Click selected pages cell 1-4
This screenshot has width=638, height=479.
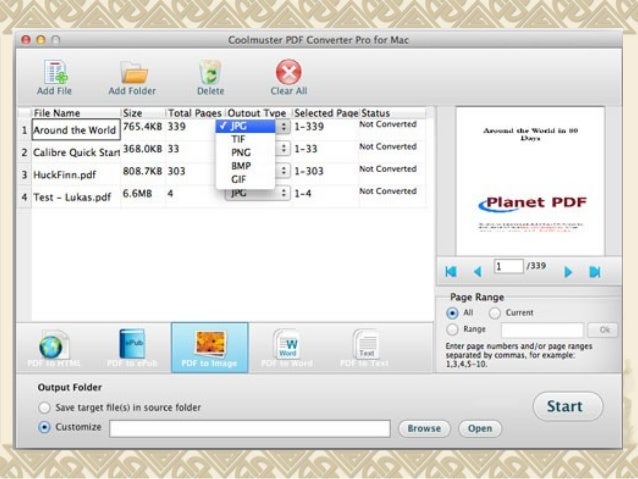(x=303, y=193)
